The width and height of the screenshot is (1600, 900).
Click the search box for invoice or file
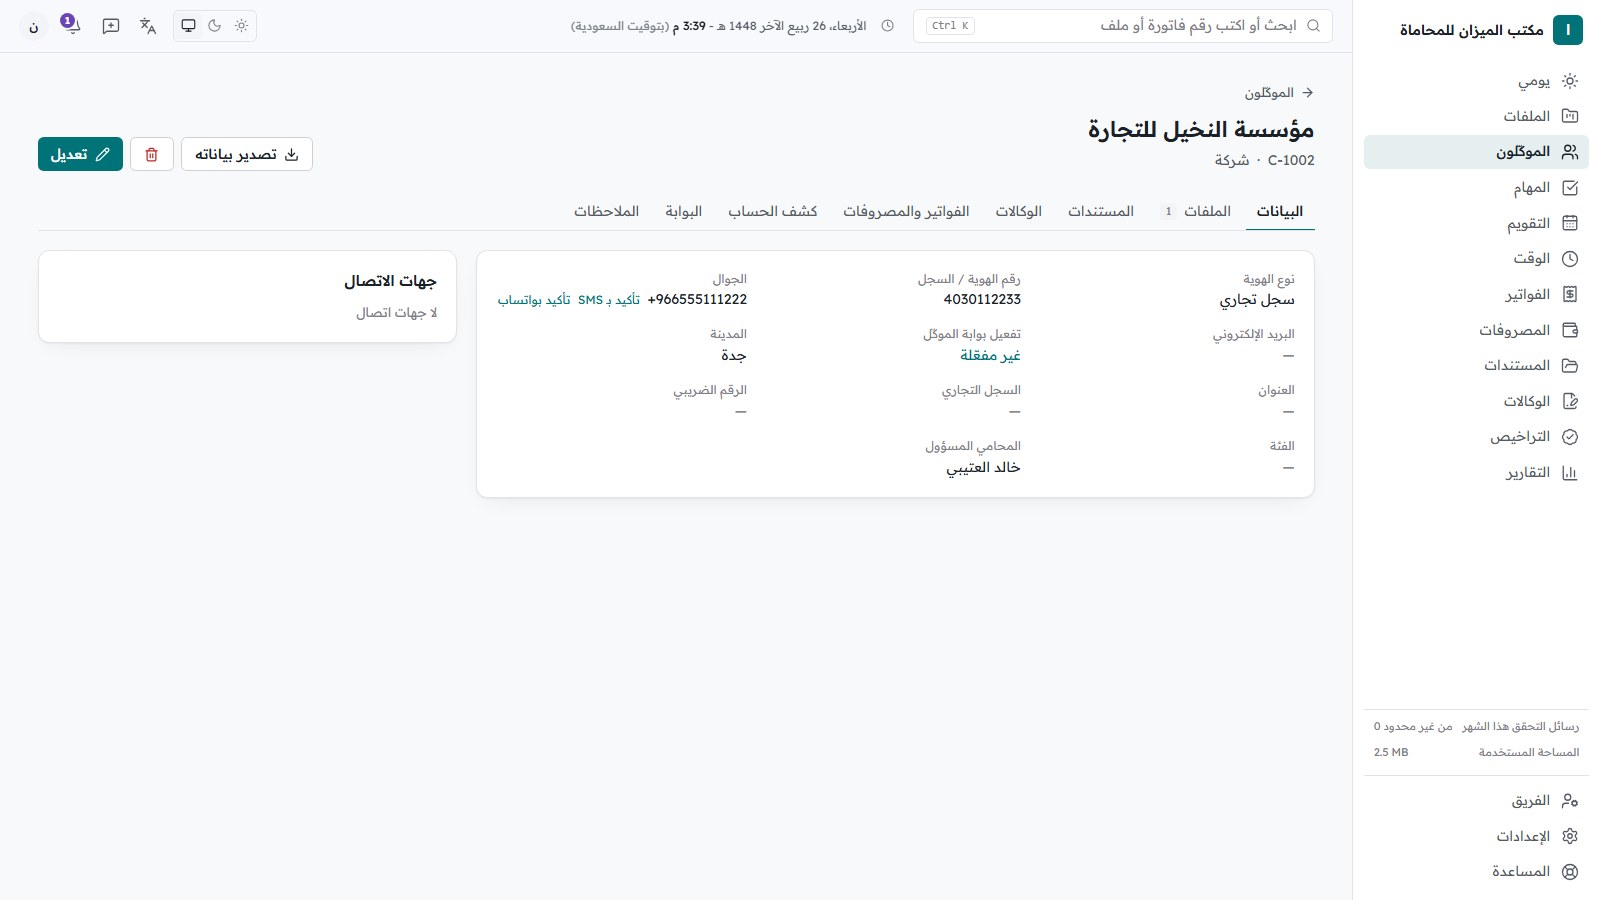coord(1123,26)
